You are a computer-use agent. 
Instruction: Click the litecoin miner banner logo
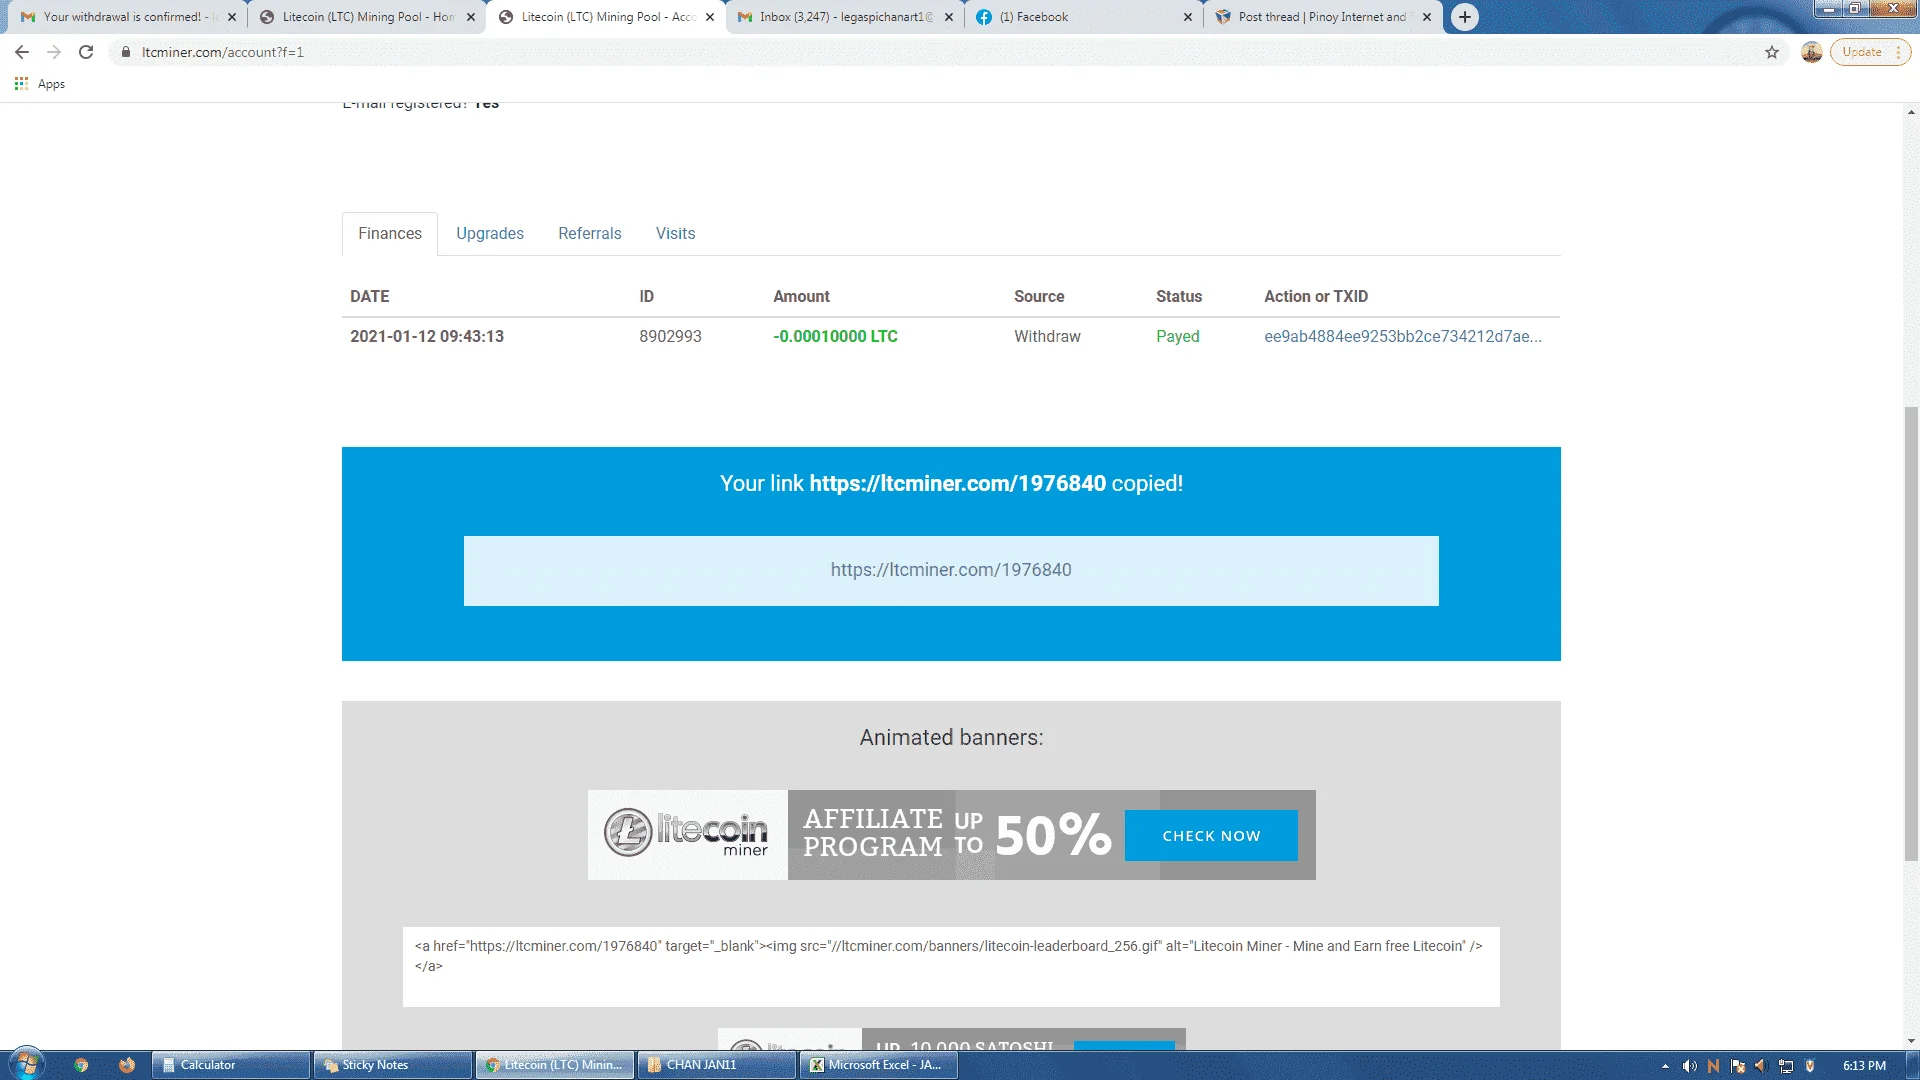(687, 834)
